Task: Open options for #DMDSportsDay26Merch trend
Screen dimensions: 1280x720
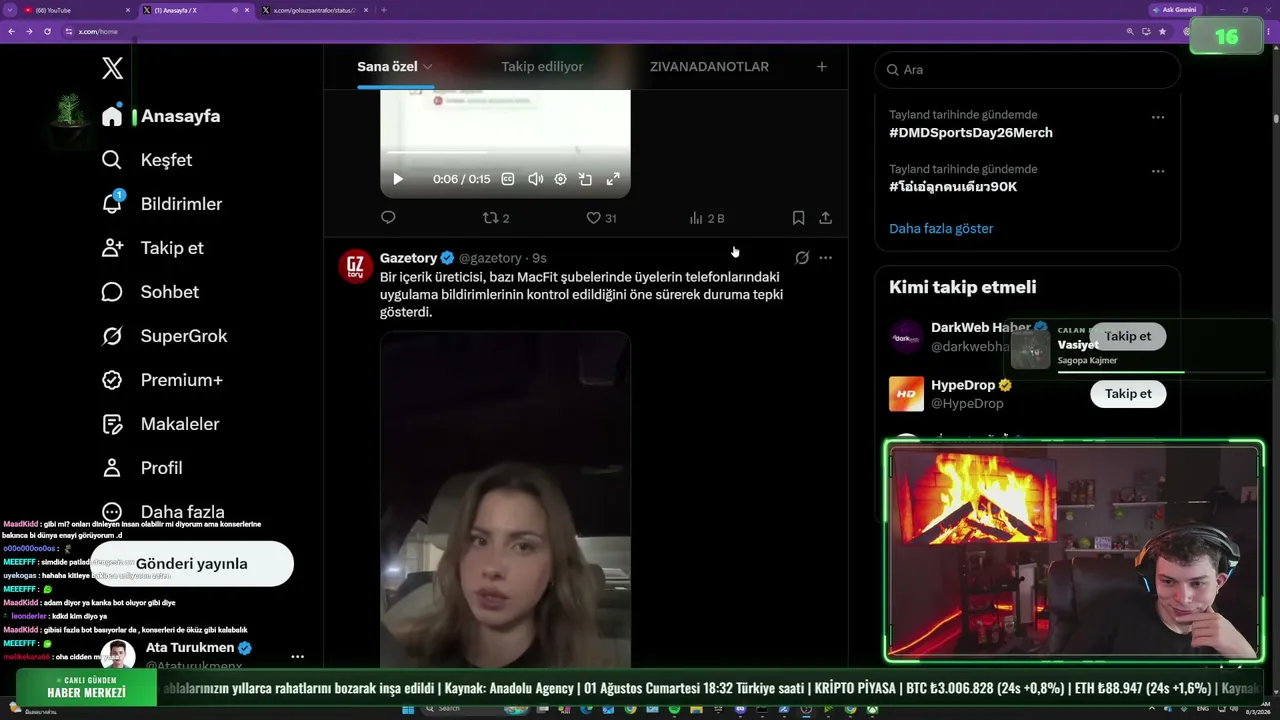Action: click(1158, 117)
